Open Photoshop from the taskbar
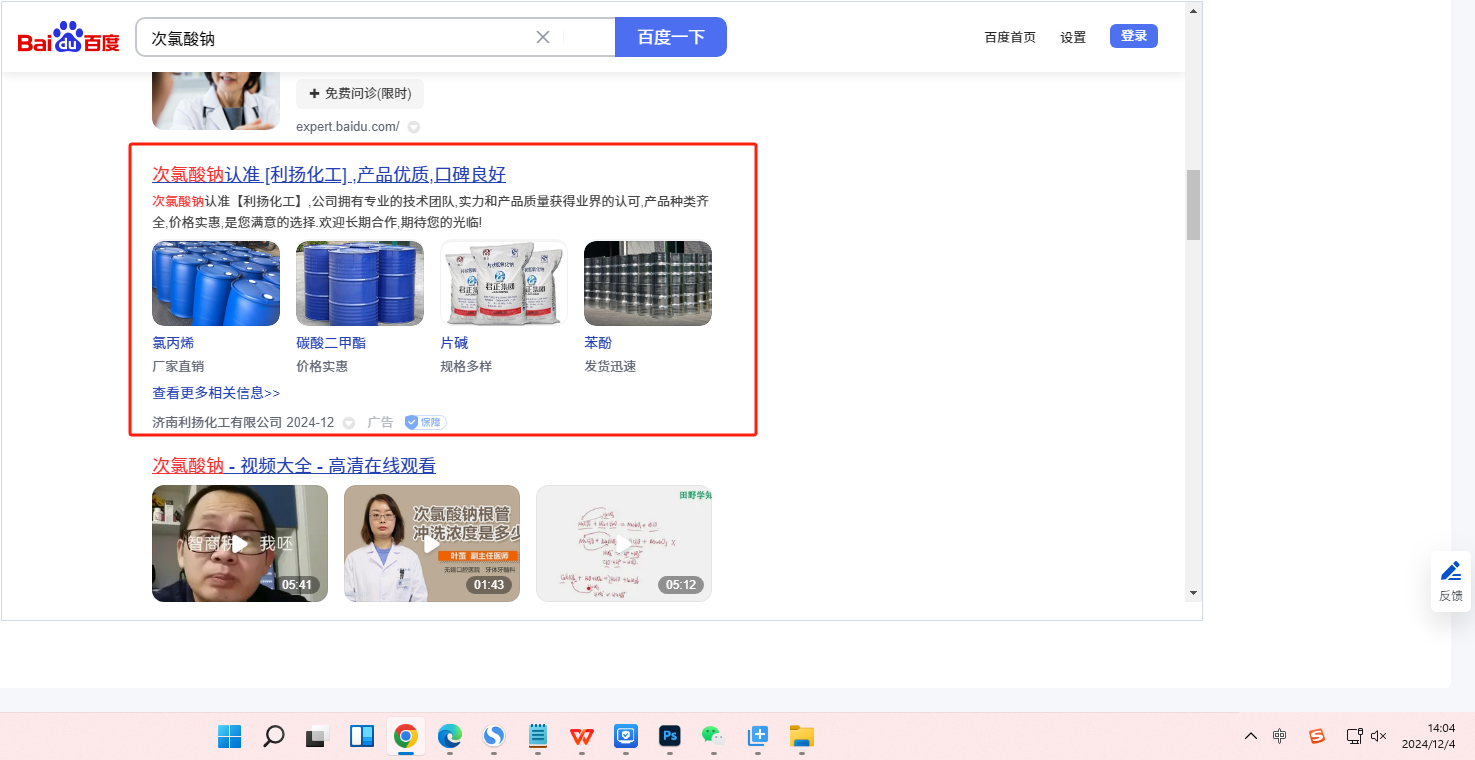1475x760 pixels. (670, 737)
